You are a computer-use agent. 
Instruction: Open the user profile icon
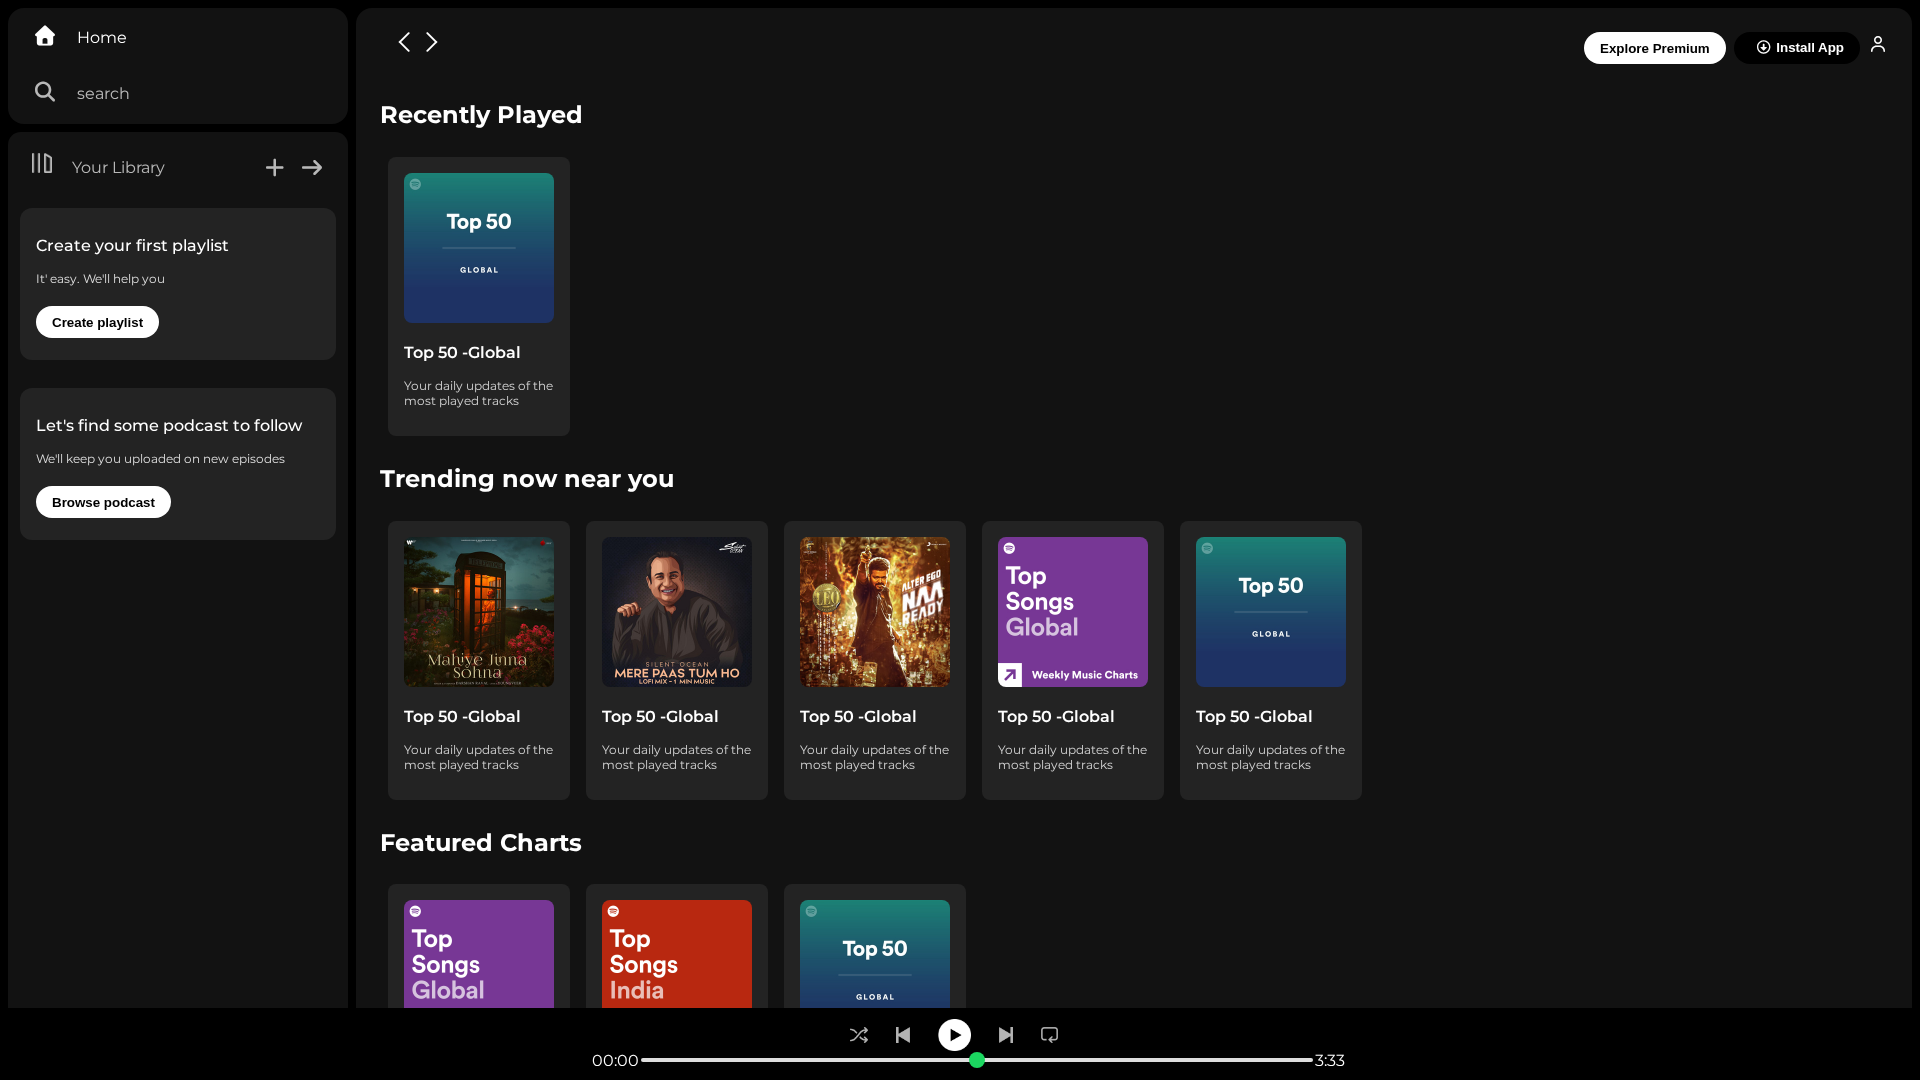1878,44
